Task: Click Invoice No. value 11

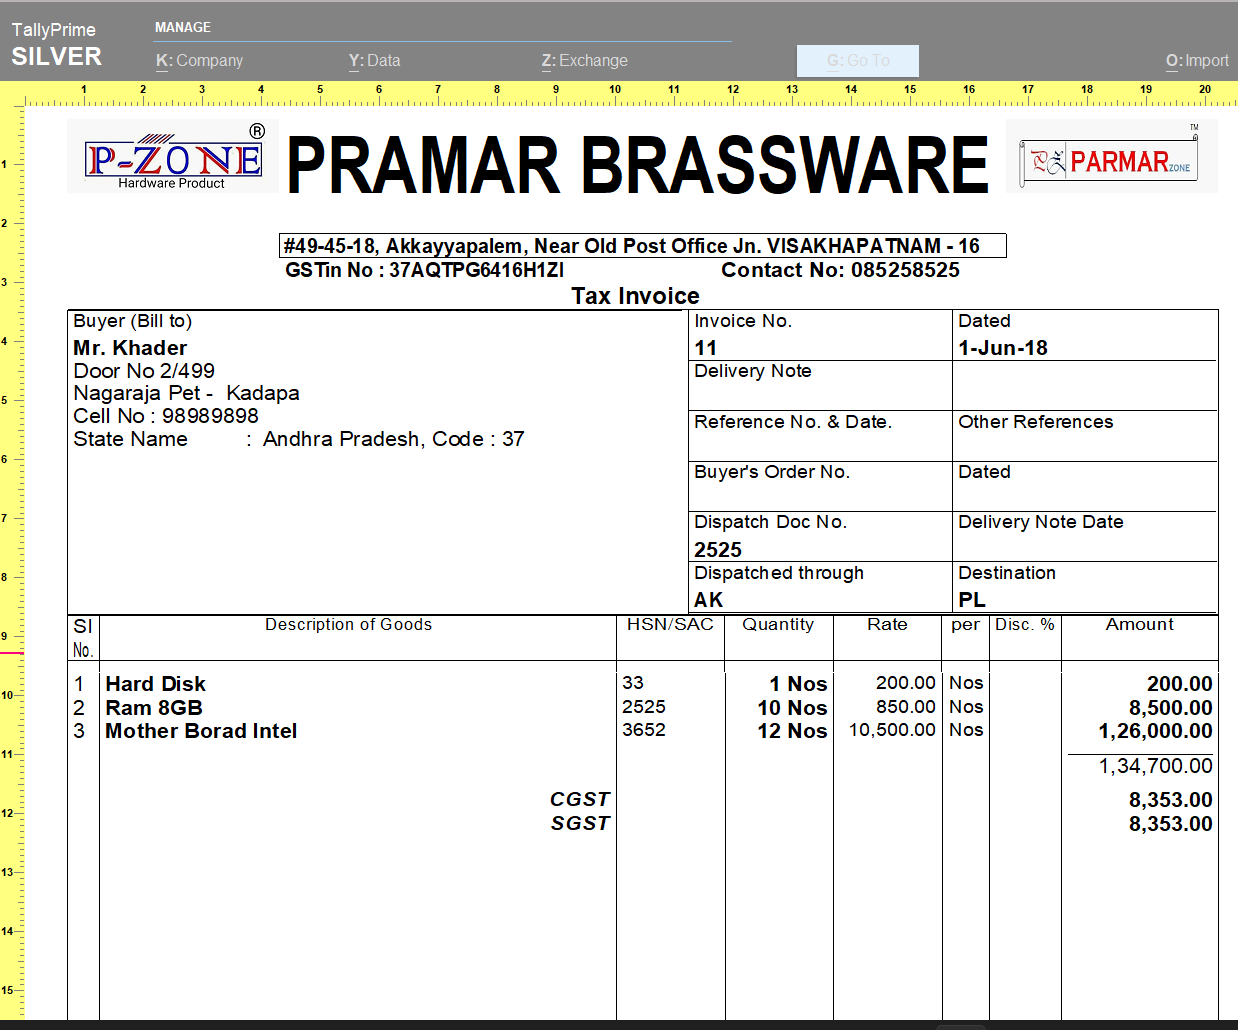Action: (x=706, y=348)
